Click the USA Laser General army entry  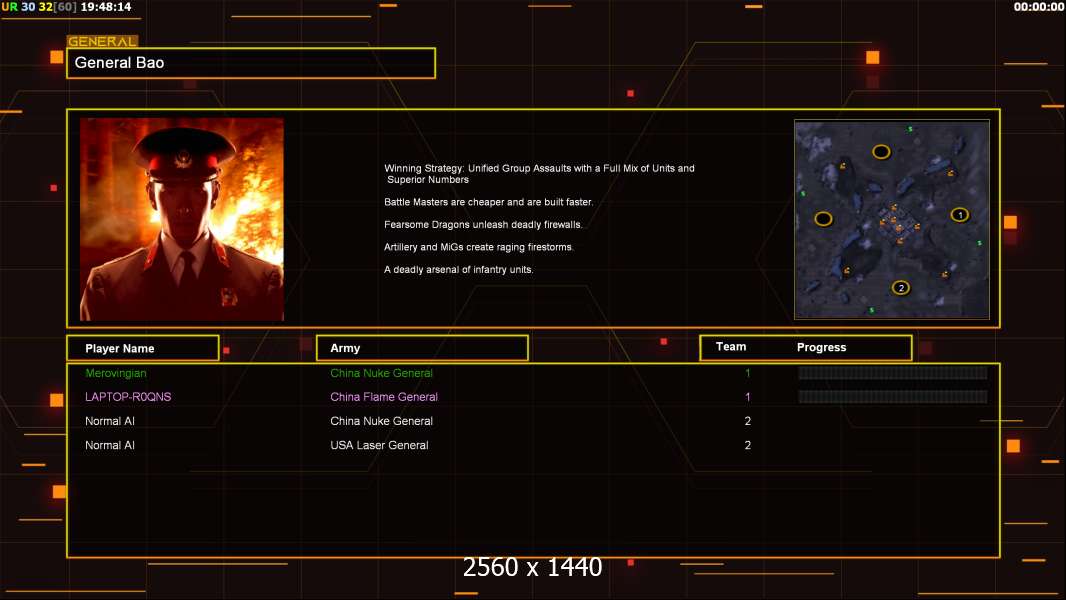click(379, 445)
